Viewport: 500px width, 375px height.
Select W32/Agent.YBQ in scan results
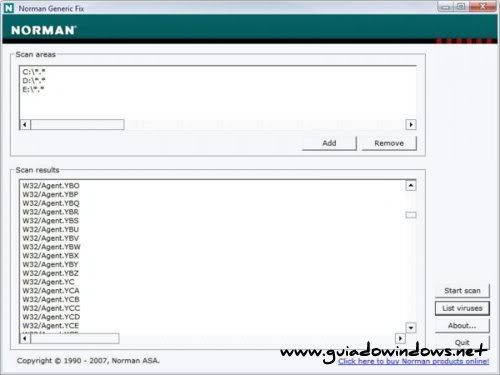[x=51, y=203]
